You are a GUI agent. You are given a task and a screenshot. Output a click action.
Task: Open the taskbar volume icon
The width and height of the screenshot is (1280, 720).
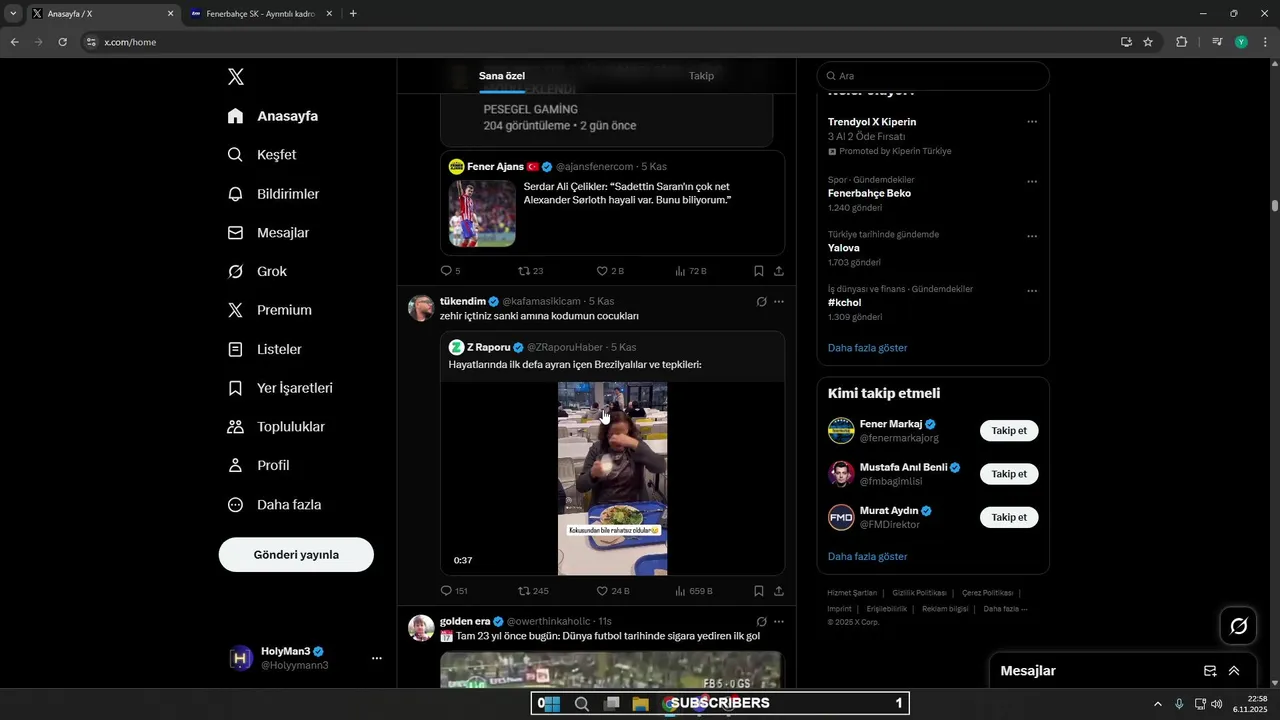(1216, 704)
